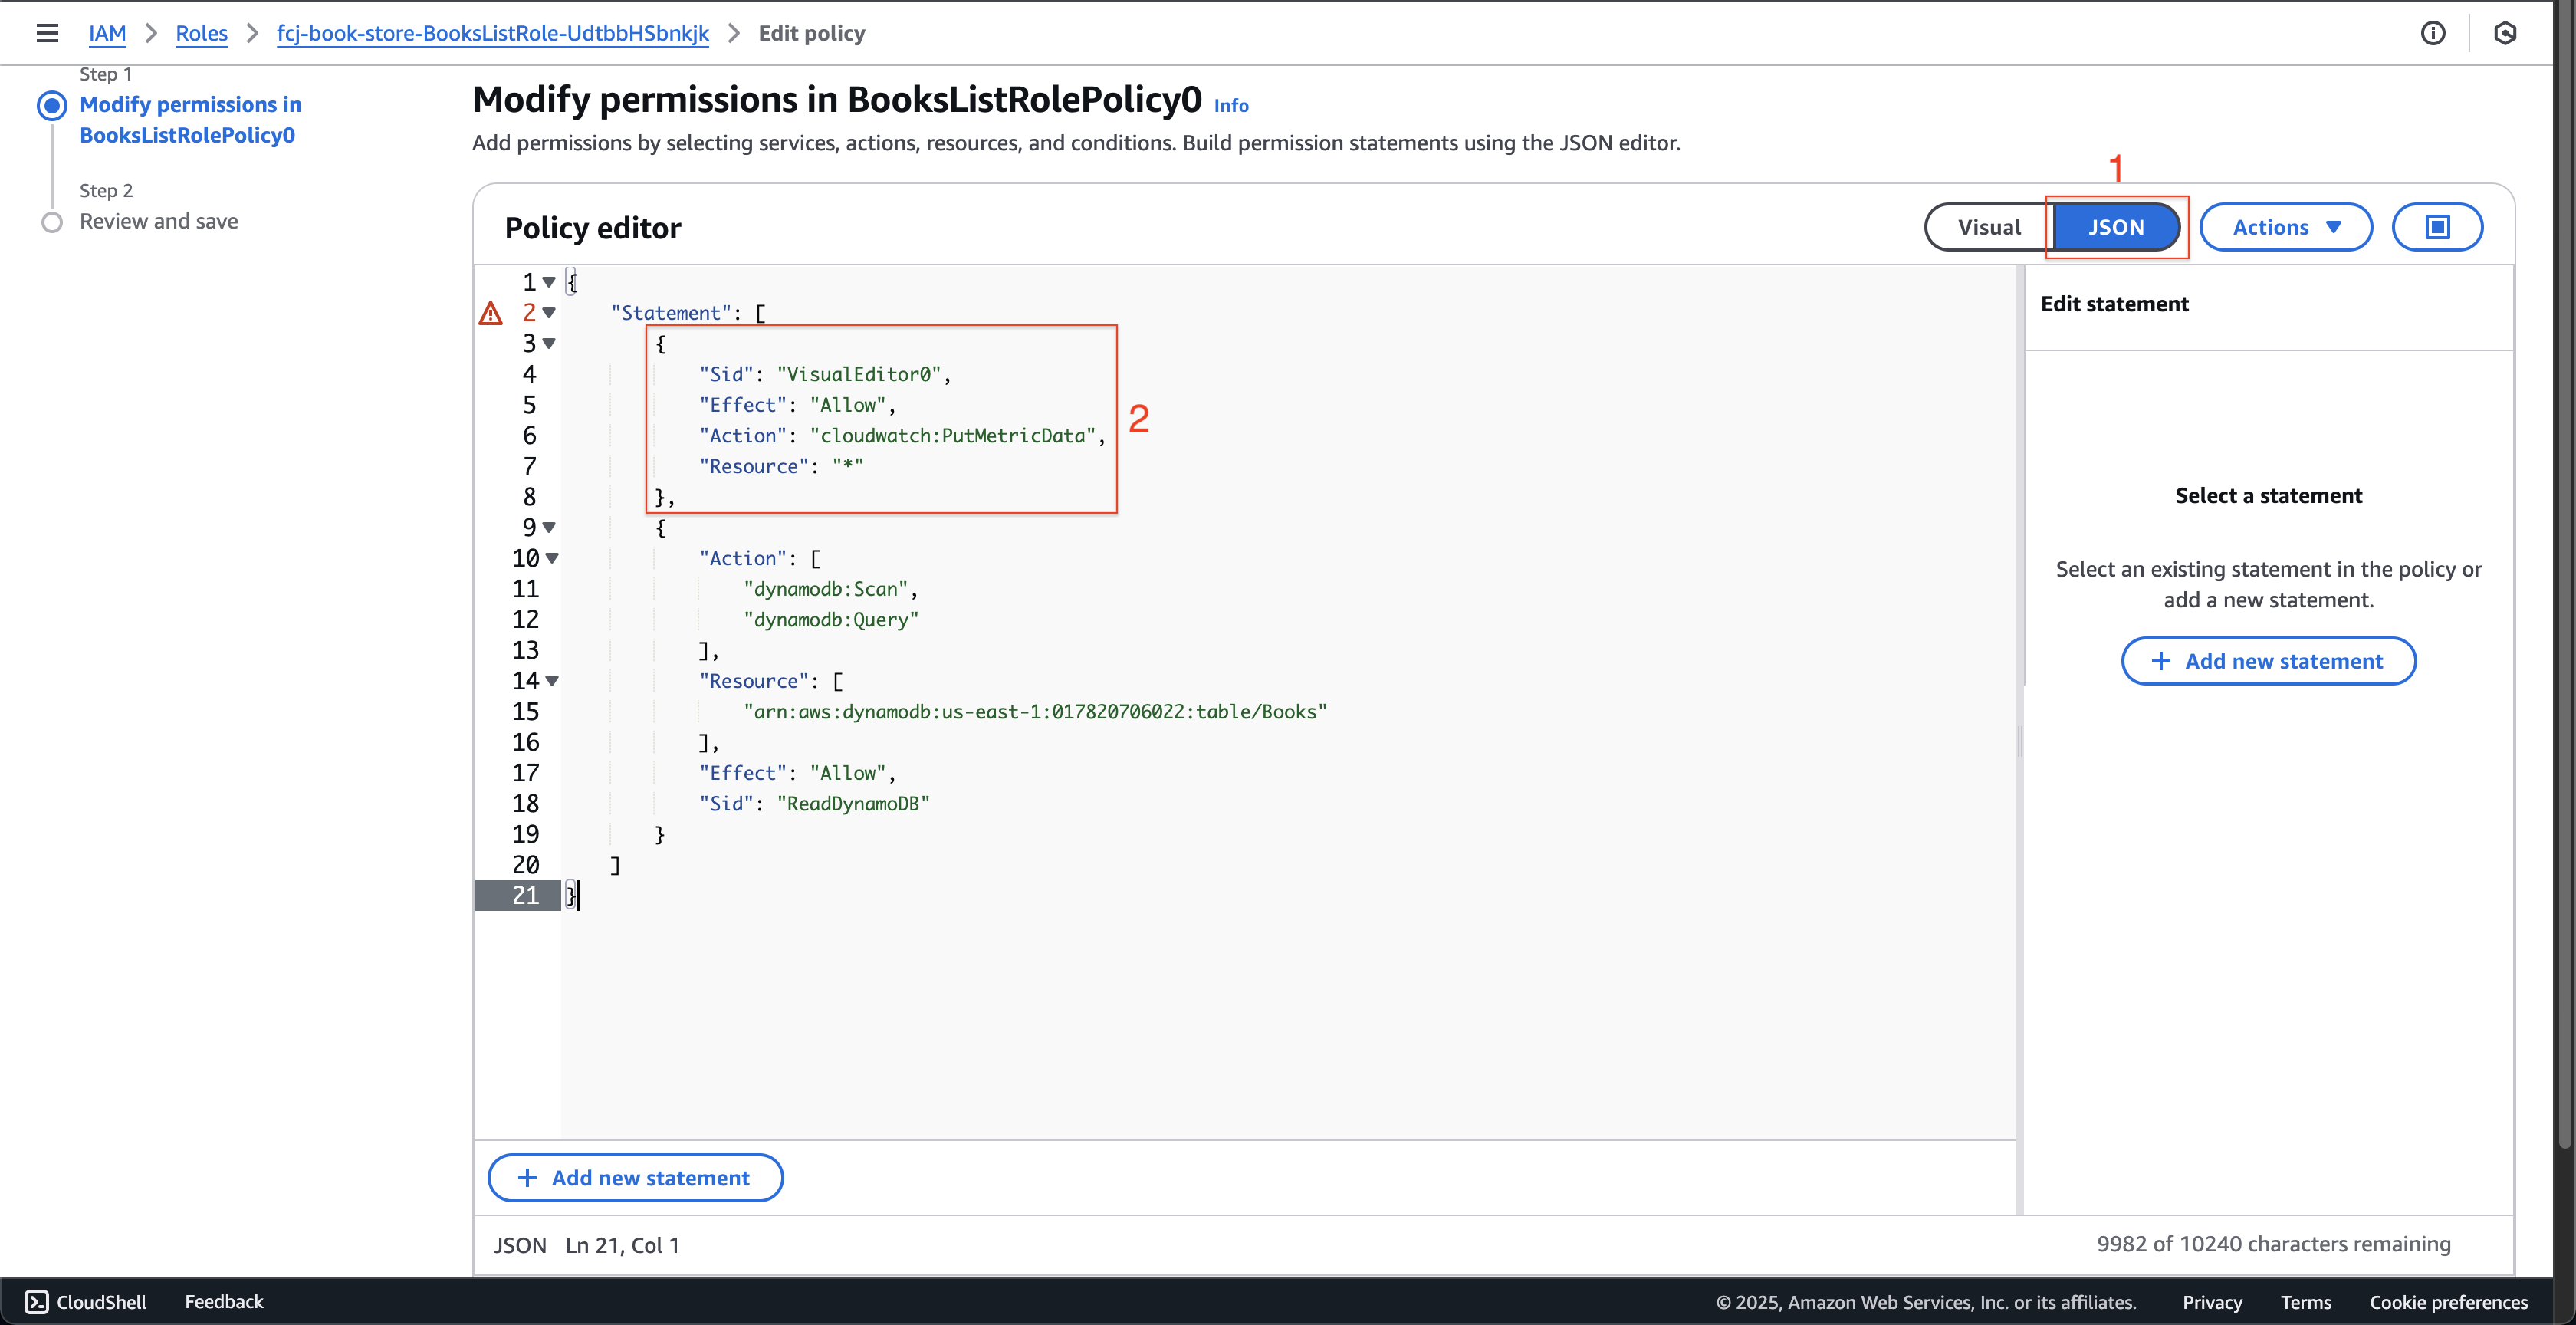Click the IAM breadcrumb link
The height and width of the screenshot is (1325, 2576).
pos(107,32)
